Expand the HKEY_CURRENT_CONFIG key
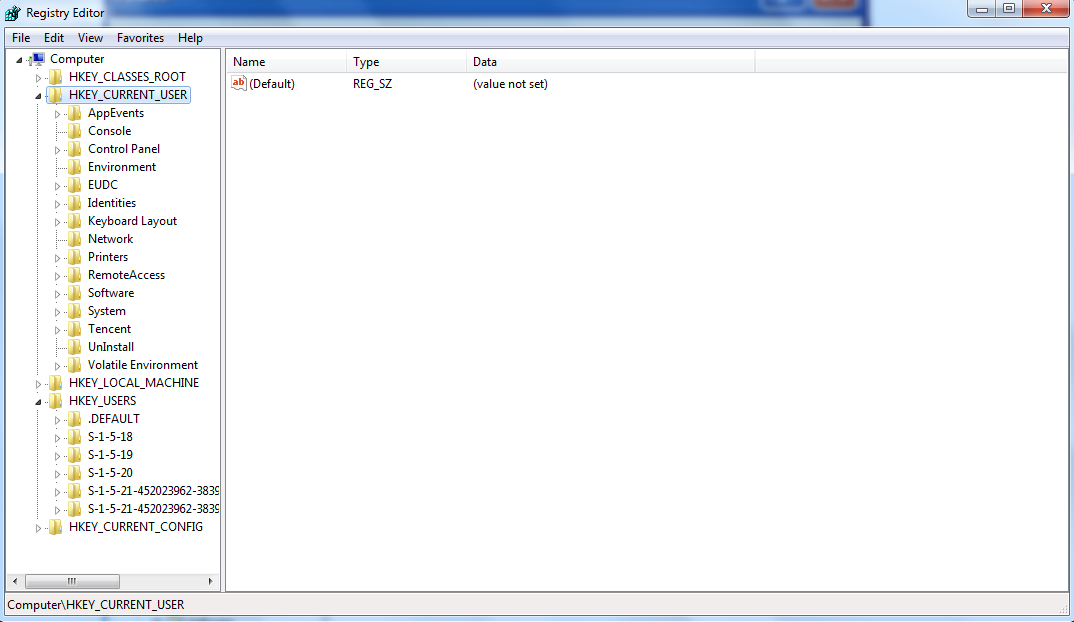This screenshot has width=1074, height=622. pyautogui.click(x=38, y=528)
